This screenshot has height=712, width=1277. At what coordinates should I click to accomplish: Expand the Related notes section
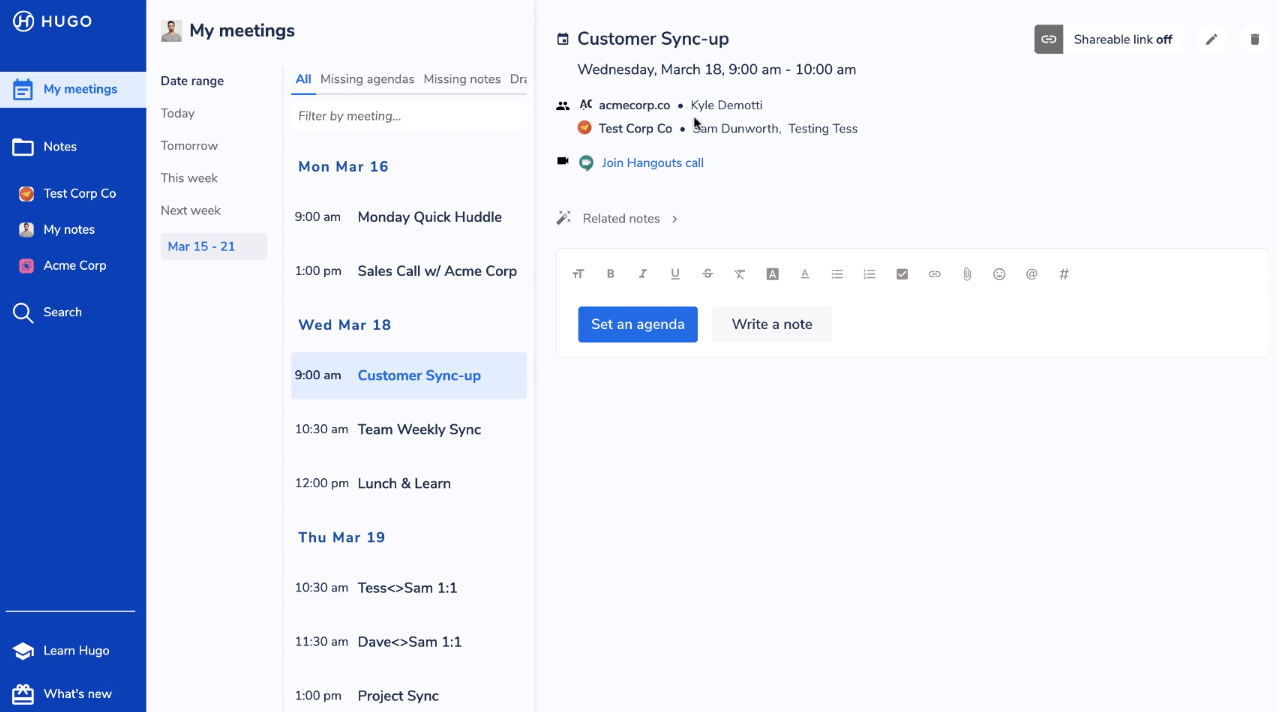pyautogui.click(x=621, y=218)
